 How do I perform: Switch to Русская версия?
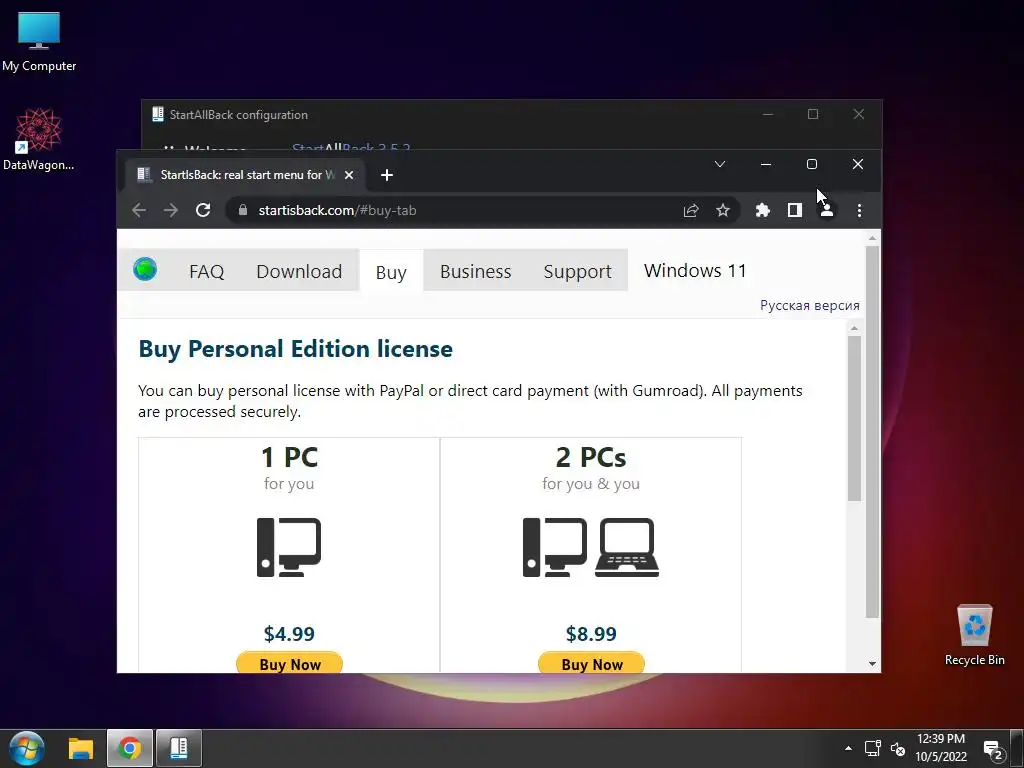tap(810, 306)
